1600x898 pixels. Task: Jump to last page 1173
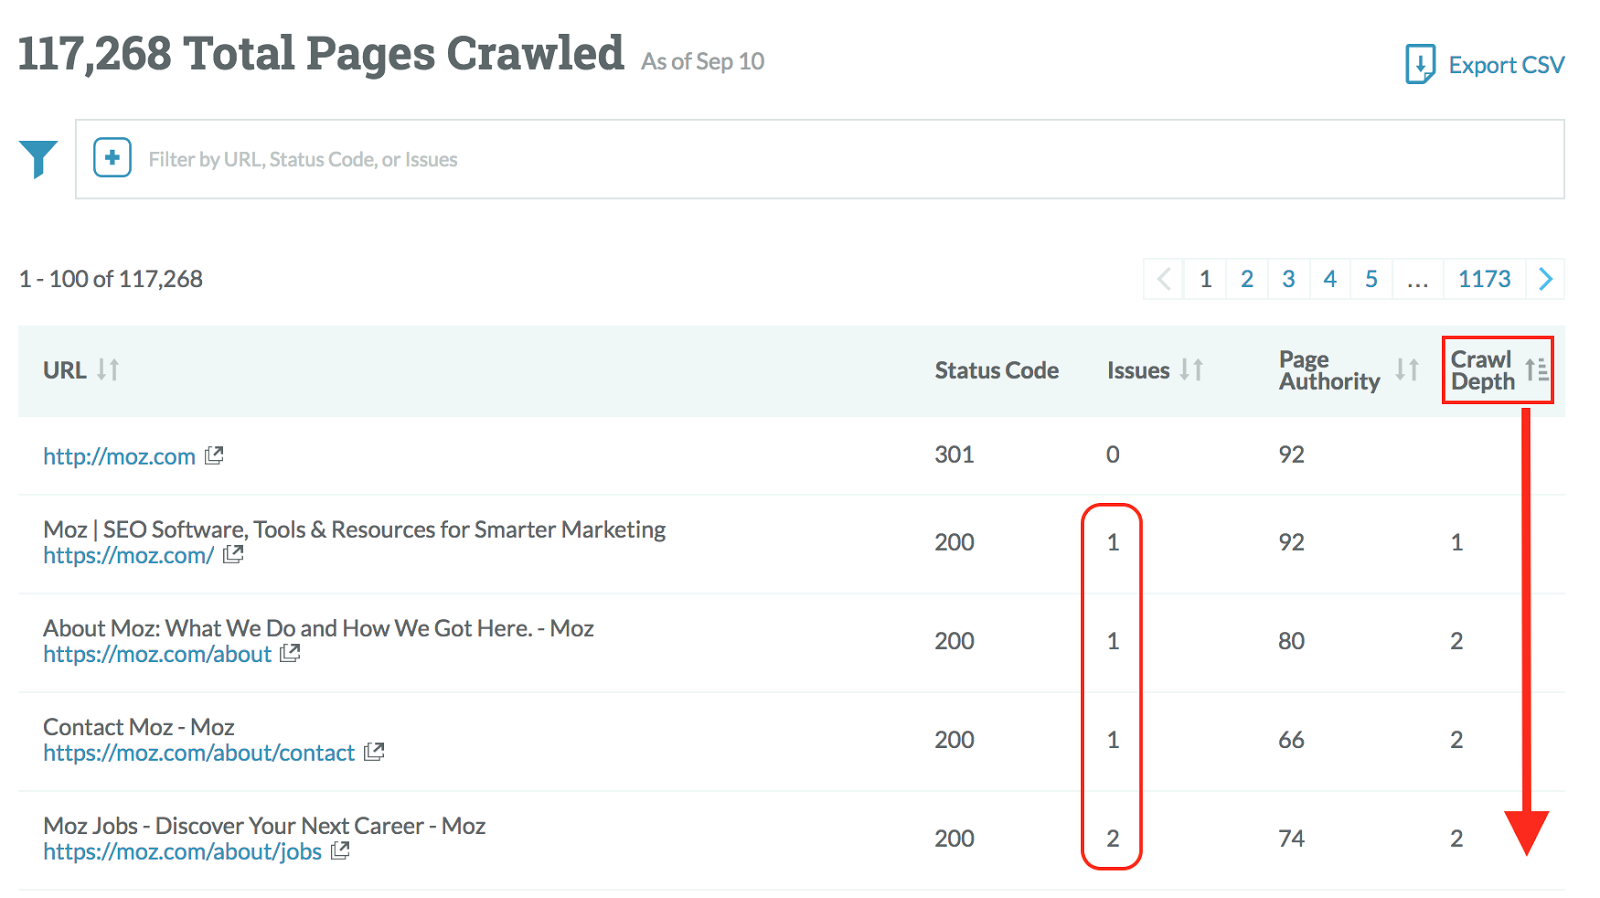1484,279
